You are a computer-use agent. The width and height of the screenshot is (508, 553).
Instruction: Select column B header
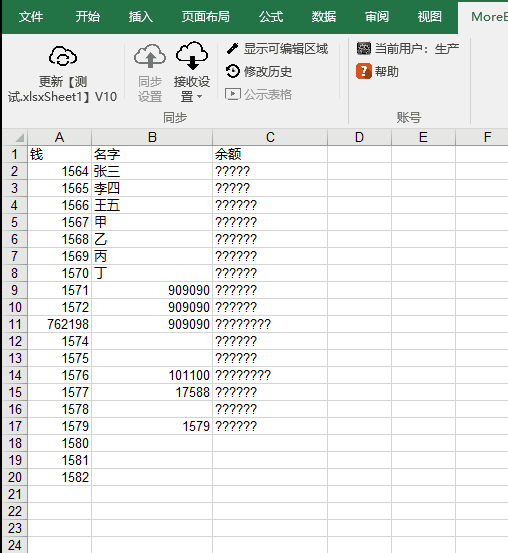click(152, 137)
